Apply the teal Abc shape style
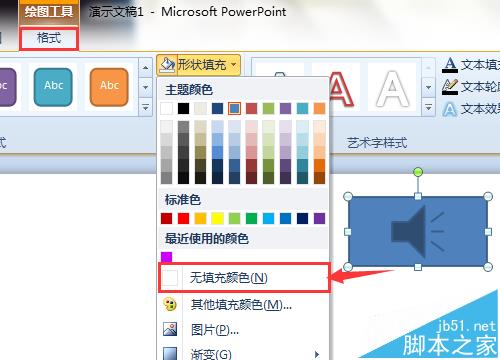Image resolution: width=500 pixels, height=360 pixels. tap(53, 87)
